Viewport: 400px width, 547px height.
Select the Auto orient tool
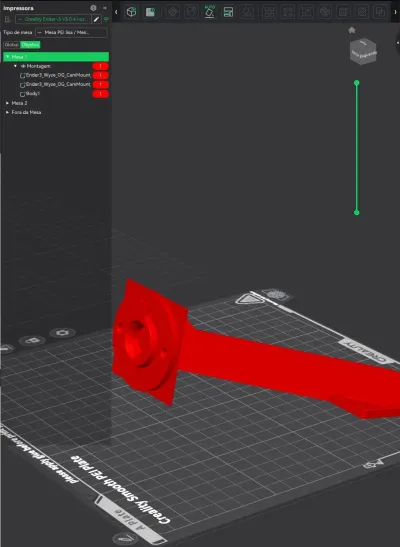click(x=210, y=12)
